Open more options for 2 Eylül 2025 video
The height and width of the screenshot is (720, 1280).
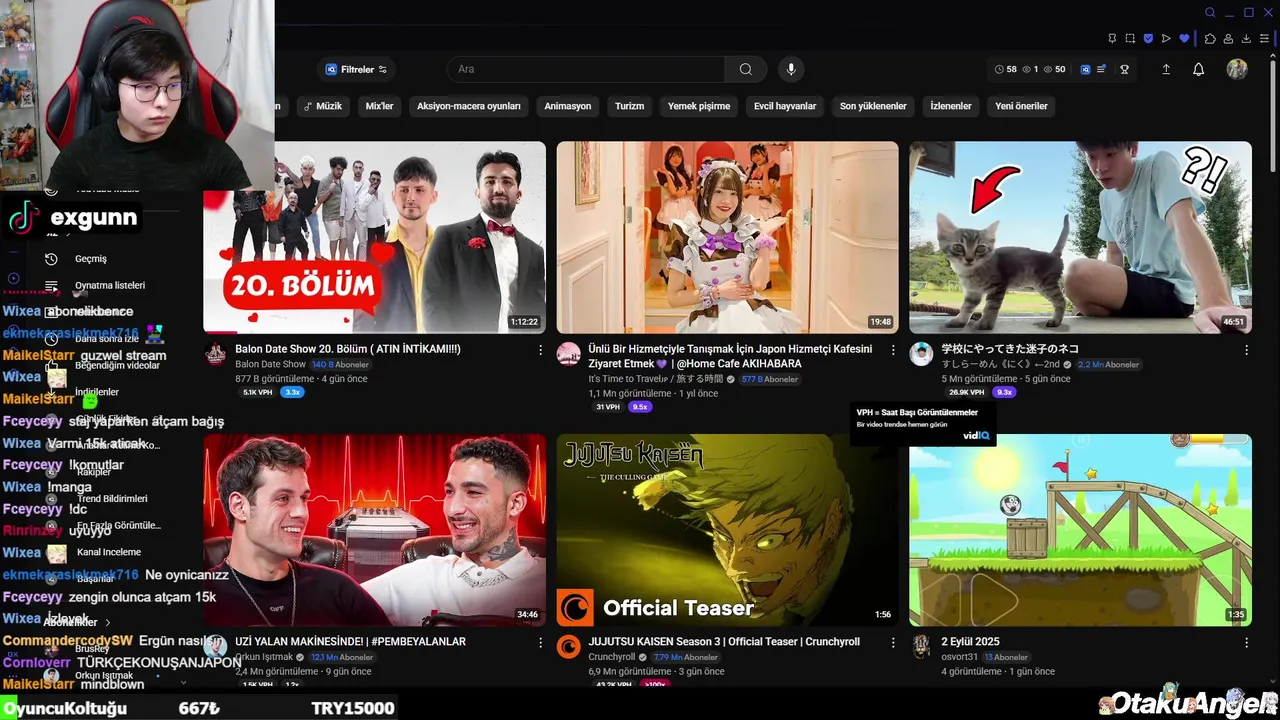coord(1246,643)
